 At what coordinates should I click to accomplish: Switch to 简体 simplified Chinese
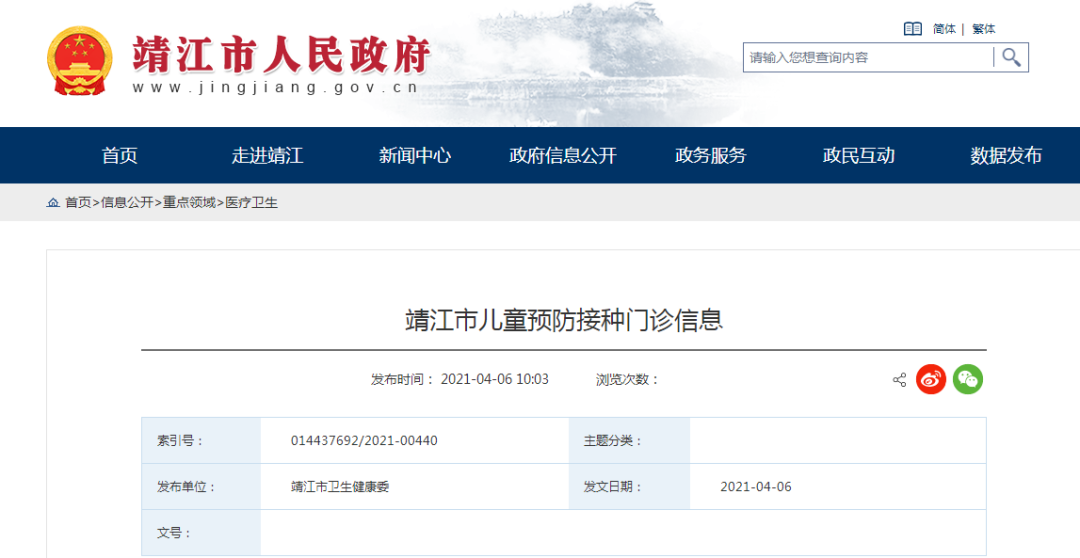944,29
